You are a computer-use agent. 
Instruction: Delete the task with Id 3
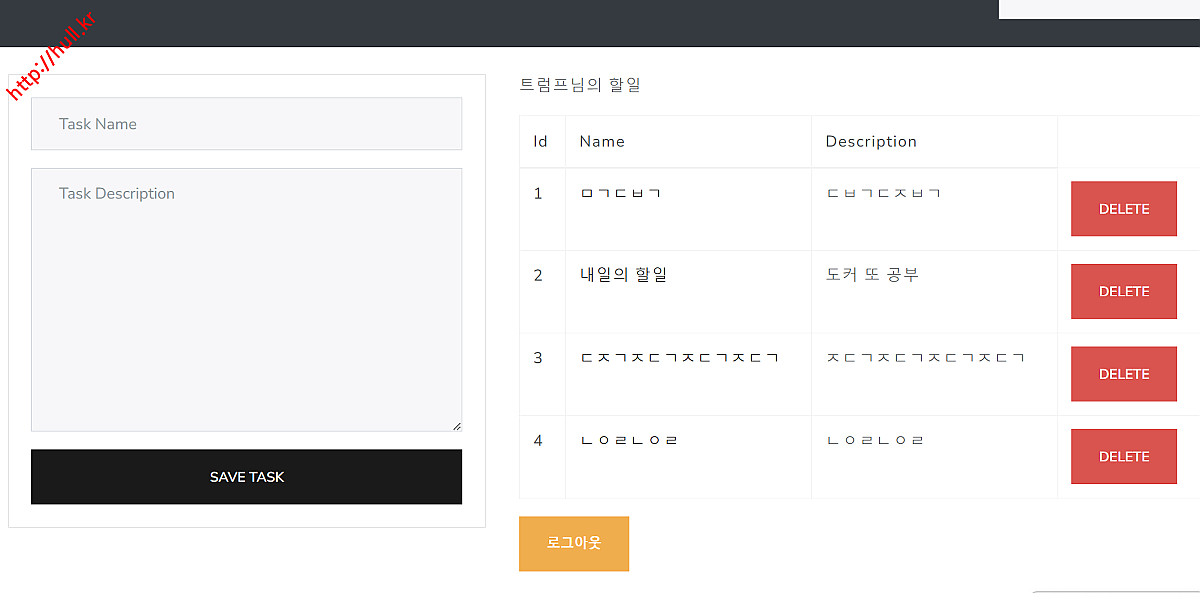click(1123, 374)
